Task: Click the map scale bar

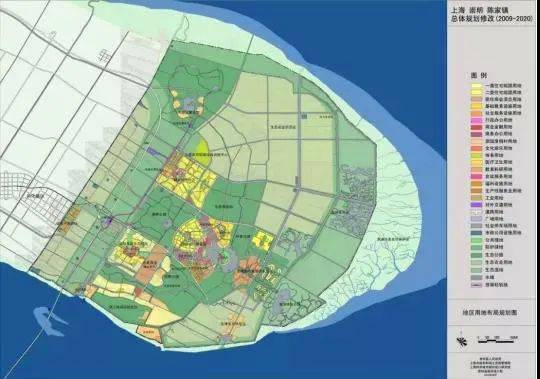Action: [x=498, y=339]
